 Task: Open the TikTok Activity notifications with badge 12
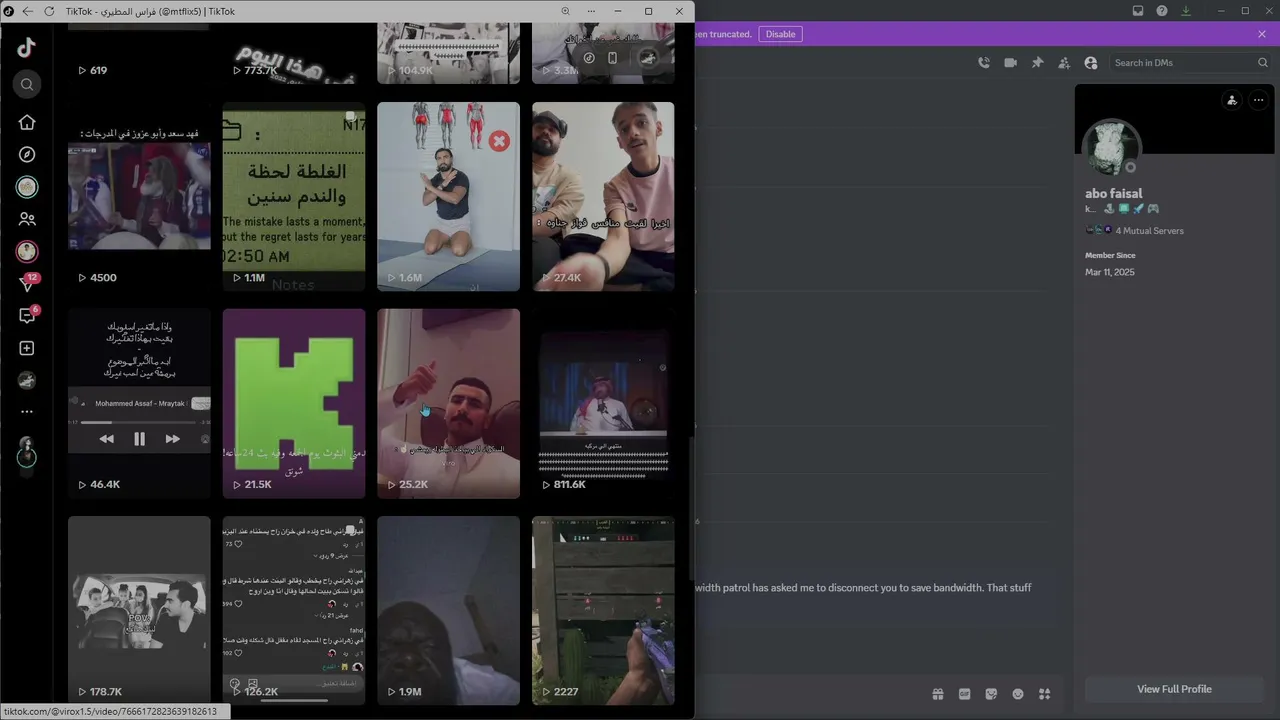pyautogui.click(x=27, y=284)
